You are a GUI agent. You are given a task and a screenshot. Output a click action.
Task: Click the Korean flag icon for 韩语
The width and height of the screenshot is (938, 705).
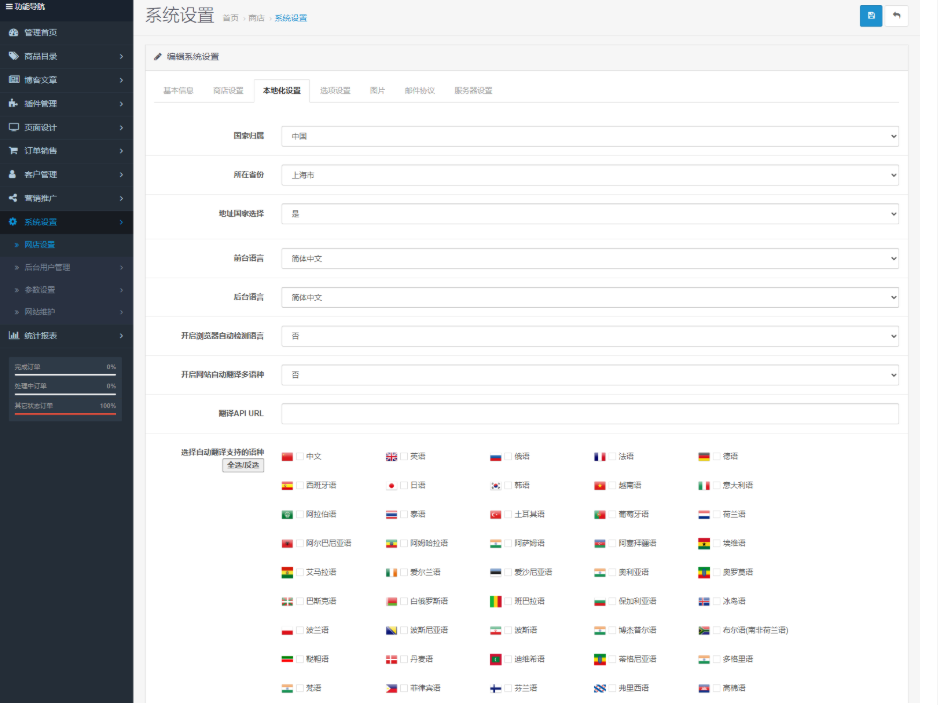495,486
